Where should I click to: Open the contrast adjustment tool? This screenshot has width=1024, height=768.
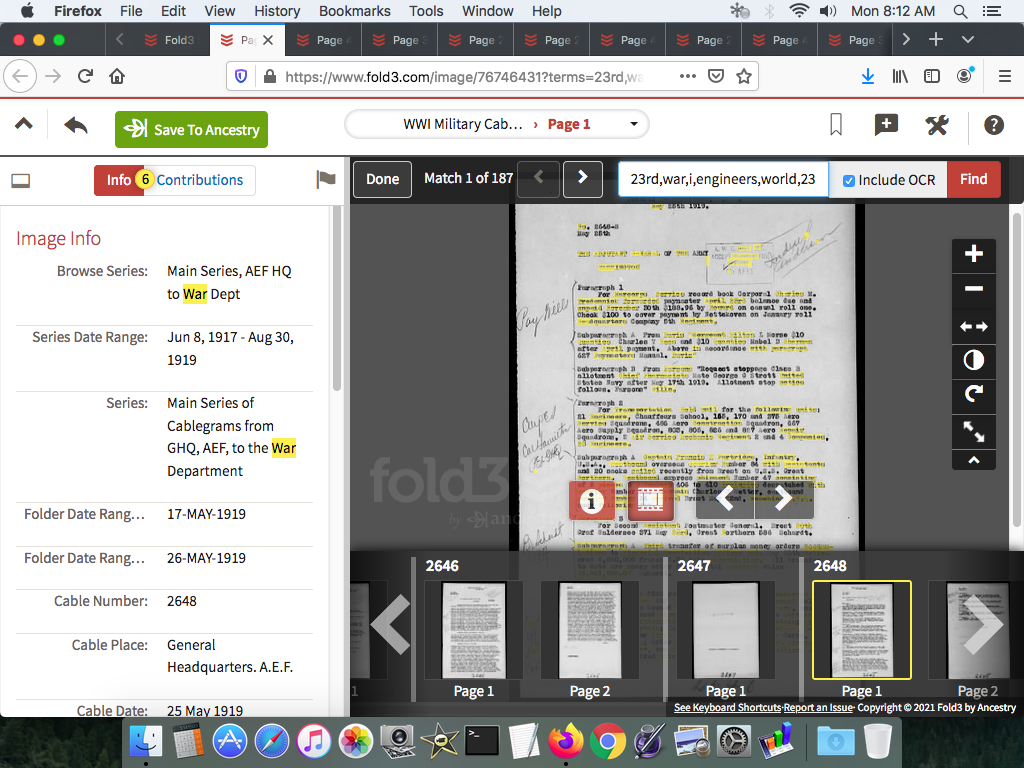974,360
